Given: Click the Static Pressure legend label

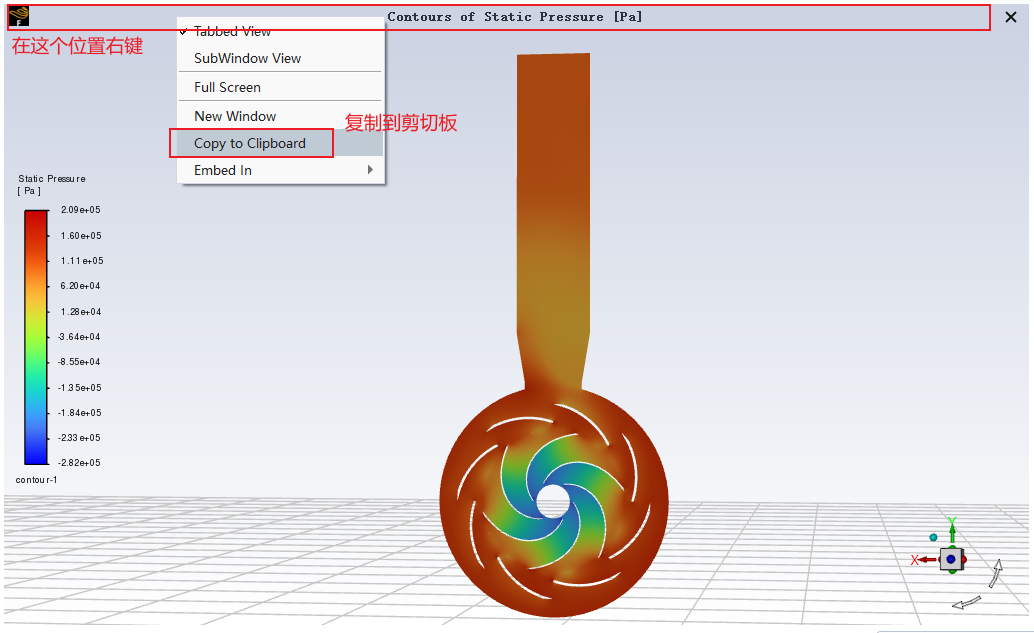Looking at the screenshot, I should pyautogui.click(x=51, y=179).
